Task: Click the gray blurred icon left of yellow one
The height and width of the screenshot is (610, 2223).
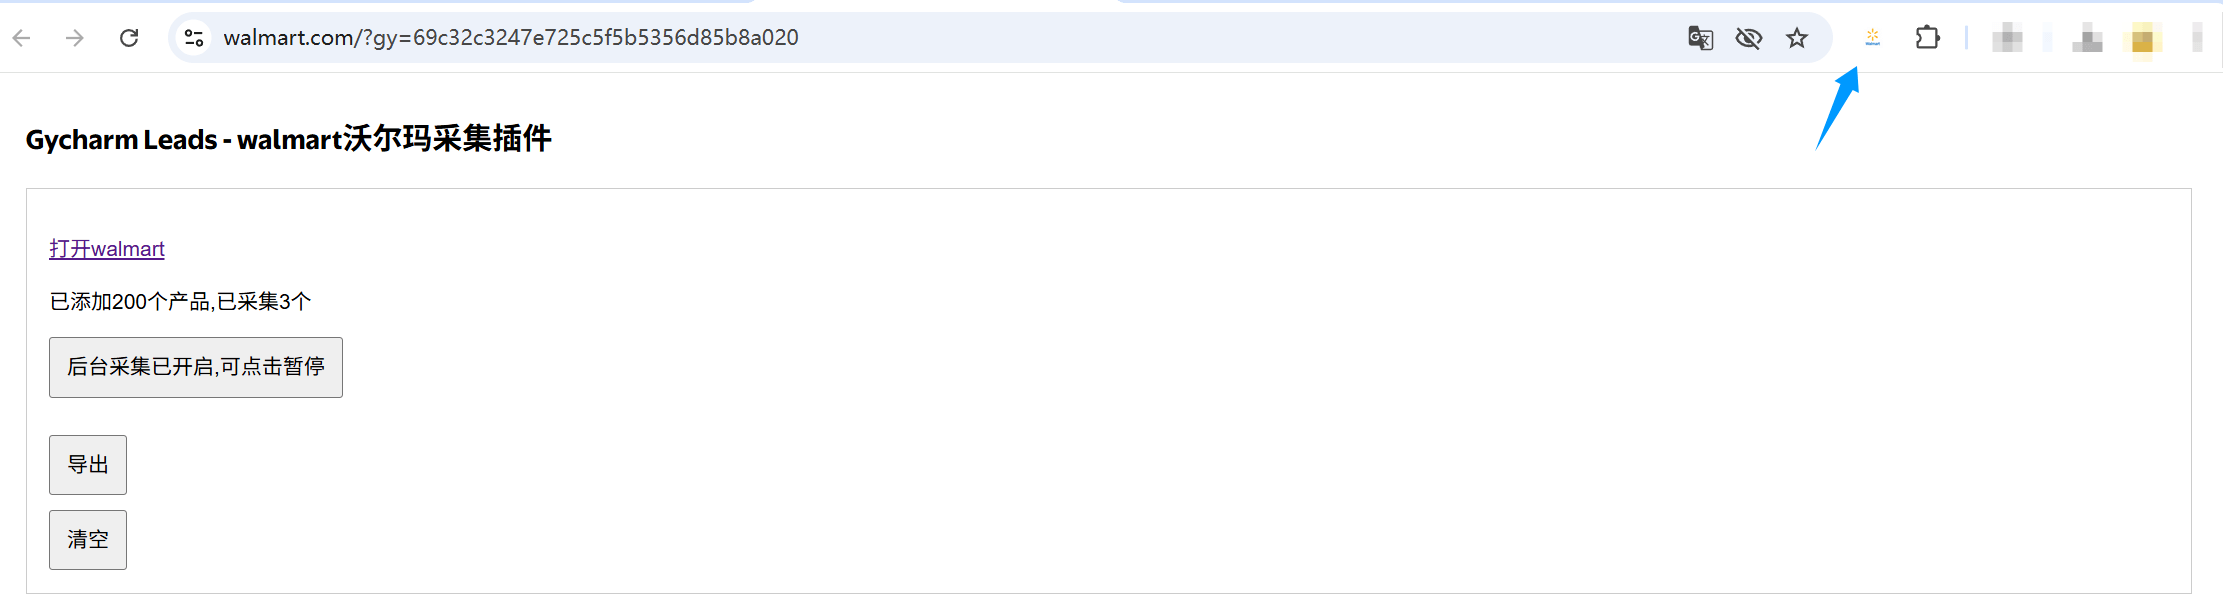Action: 2087,40
